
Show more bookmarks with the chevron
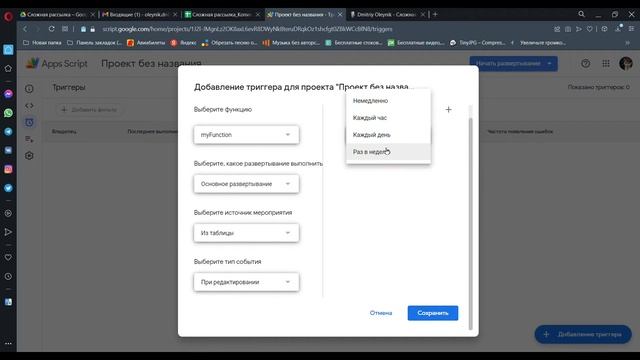coord(628,42)
